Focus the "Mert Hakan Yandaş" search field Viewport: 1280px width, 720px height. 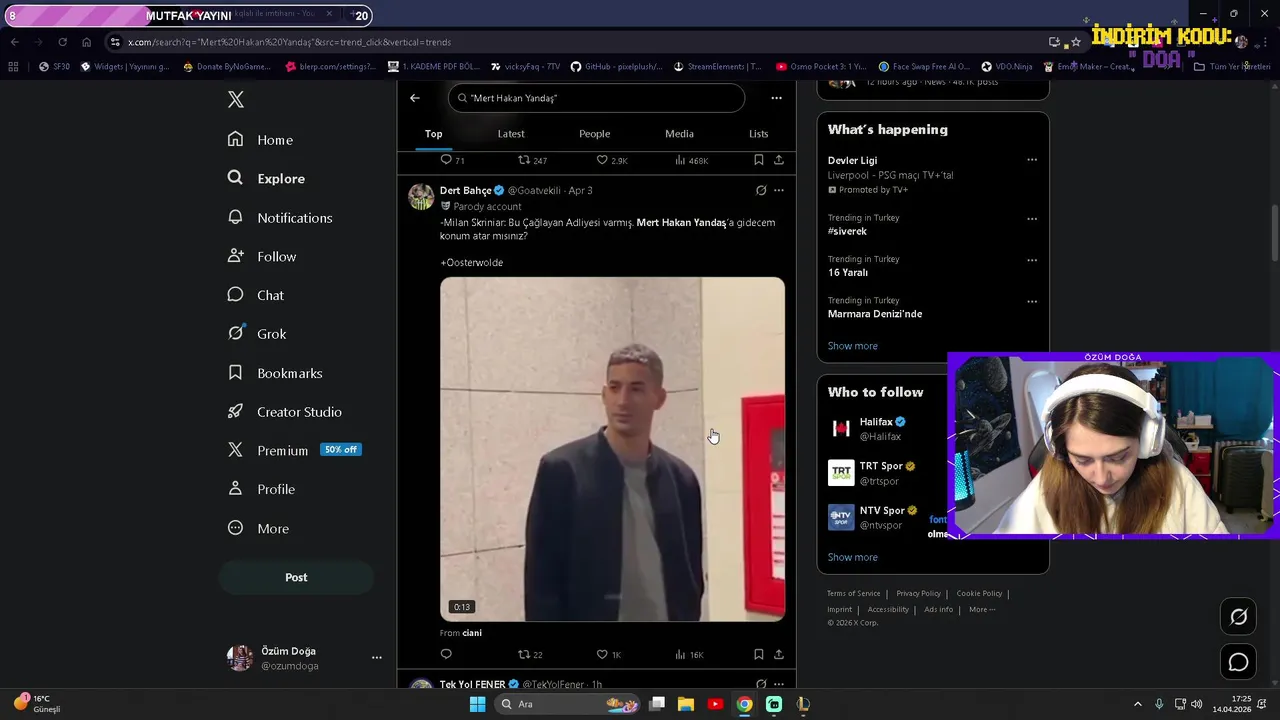click(x=596, y=98)
